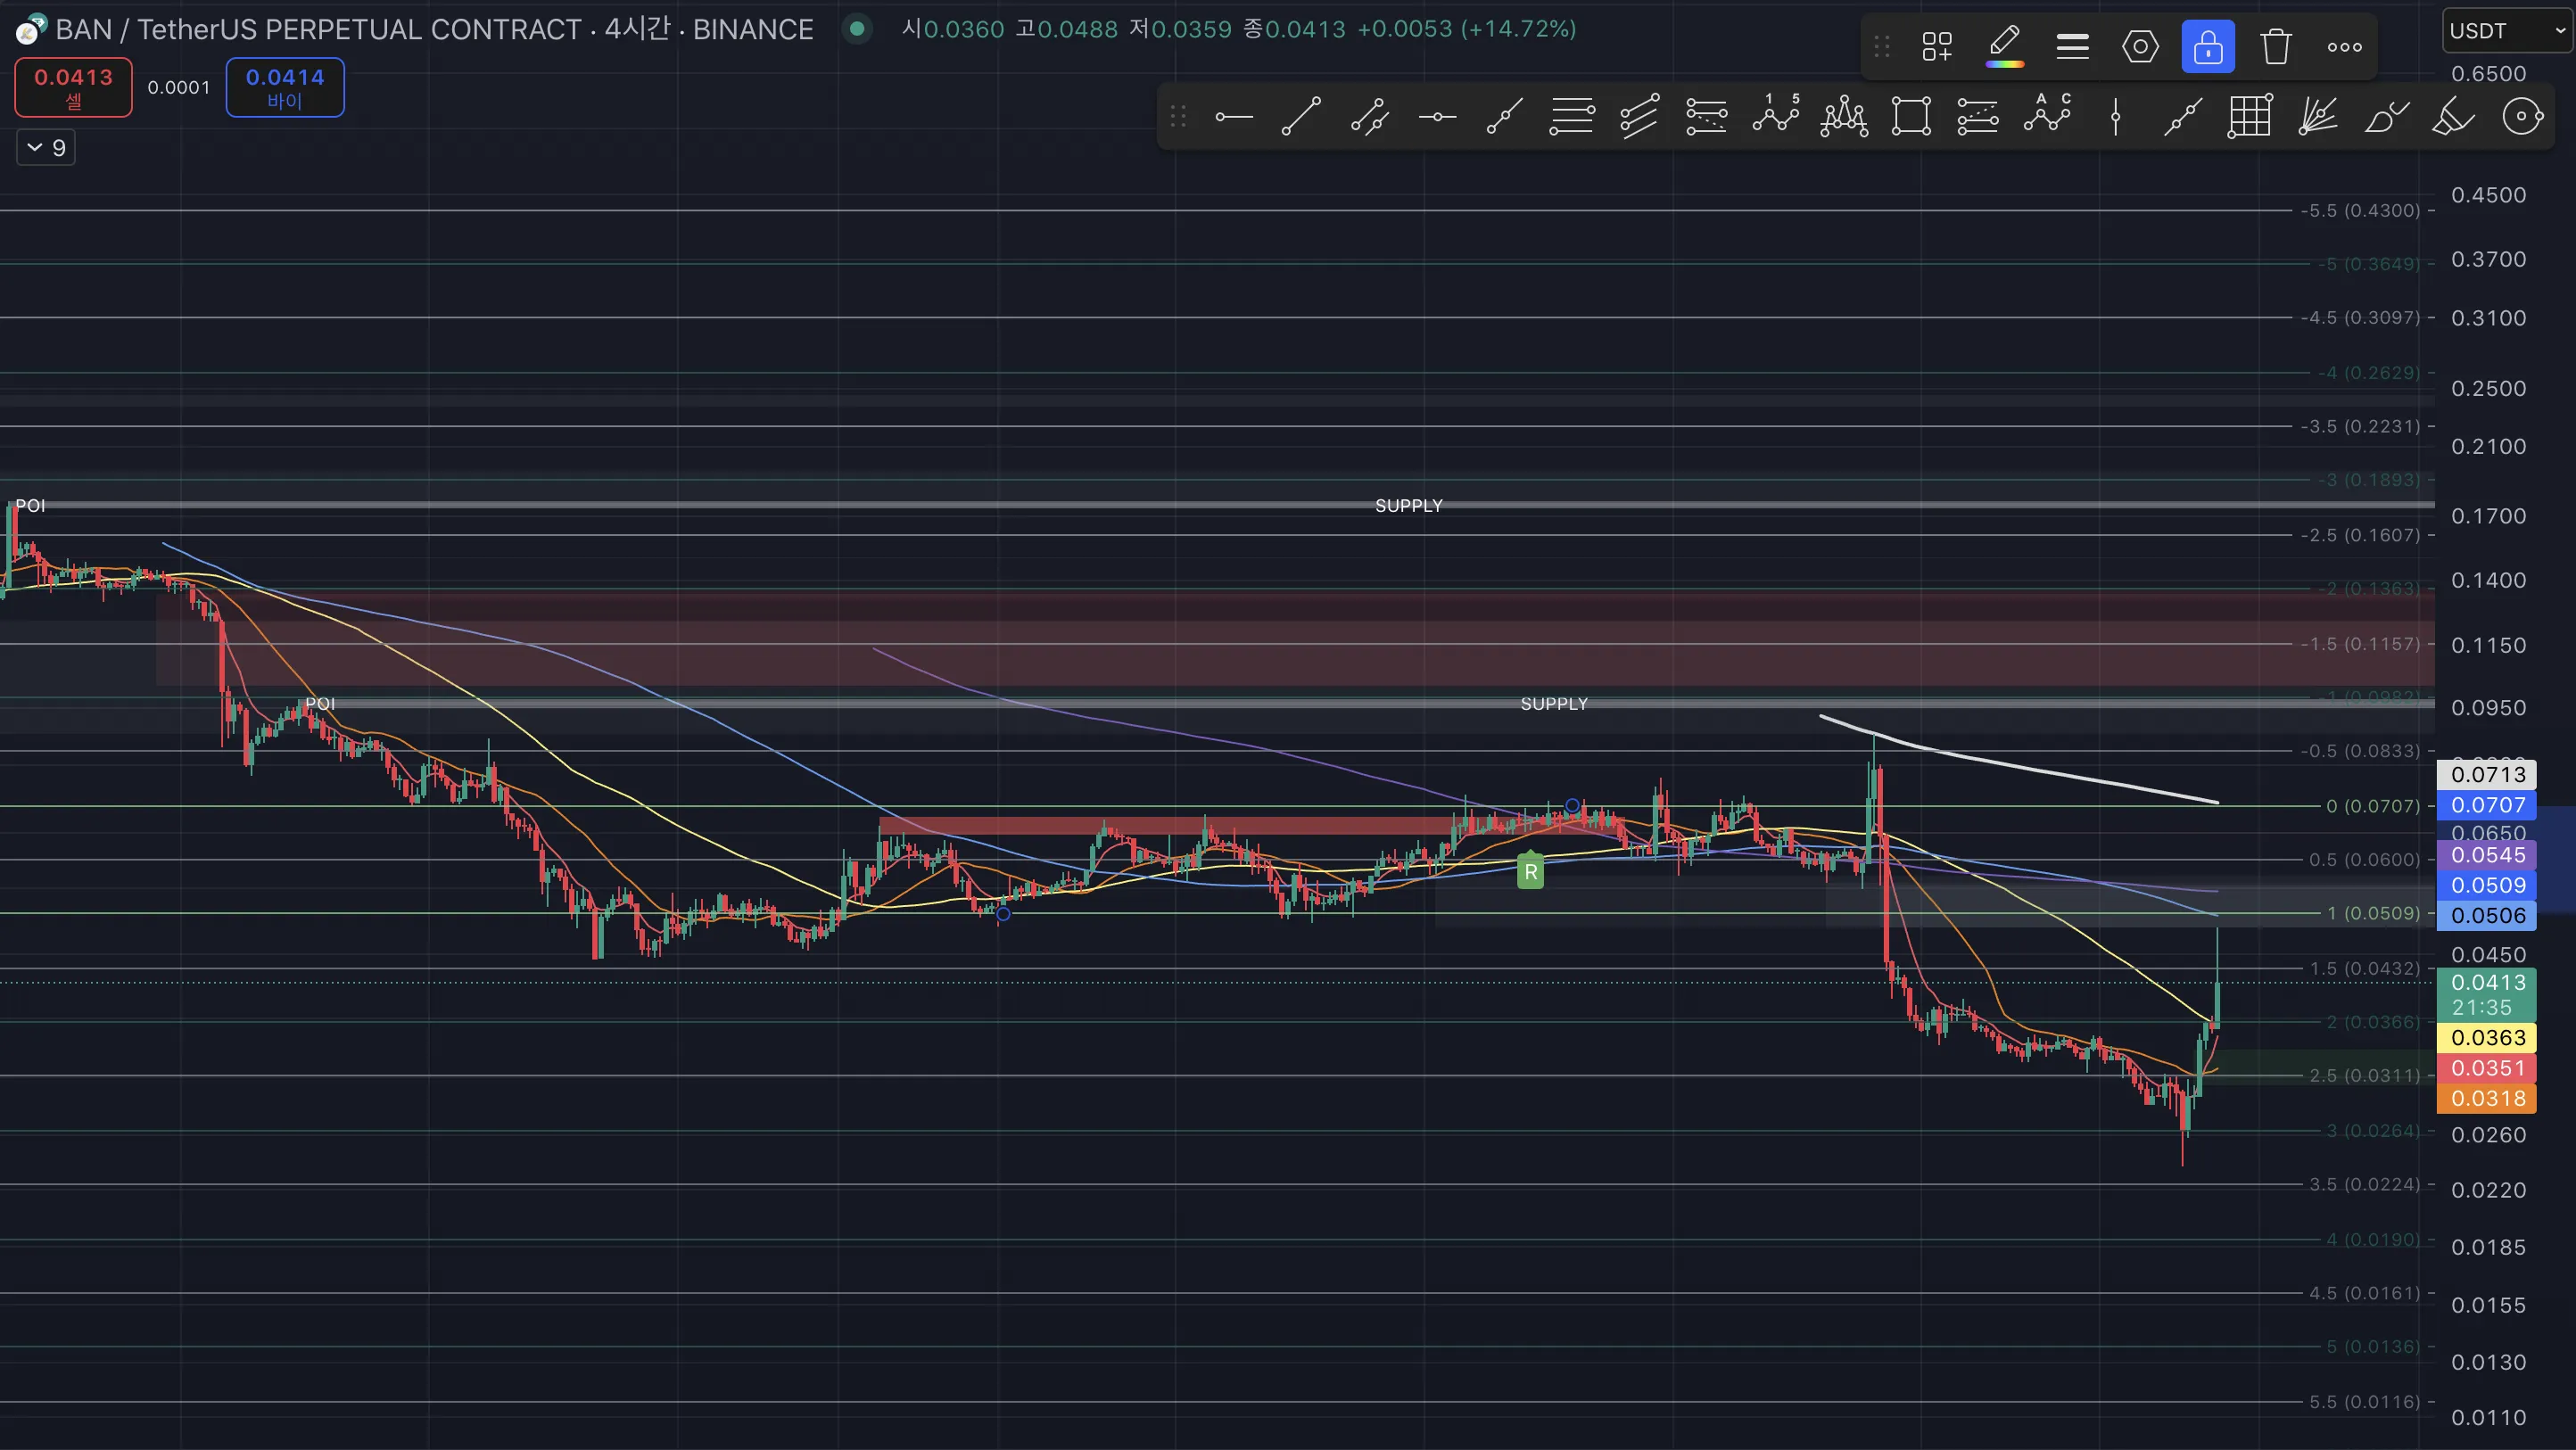Screen dimensions: 2576x1450
Task: Collapse the indicator legend showing 9
Action: tap(46, 148)
